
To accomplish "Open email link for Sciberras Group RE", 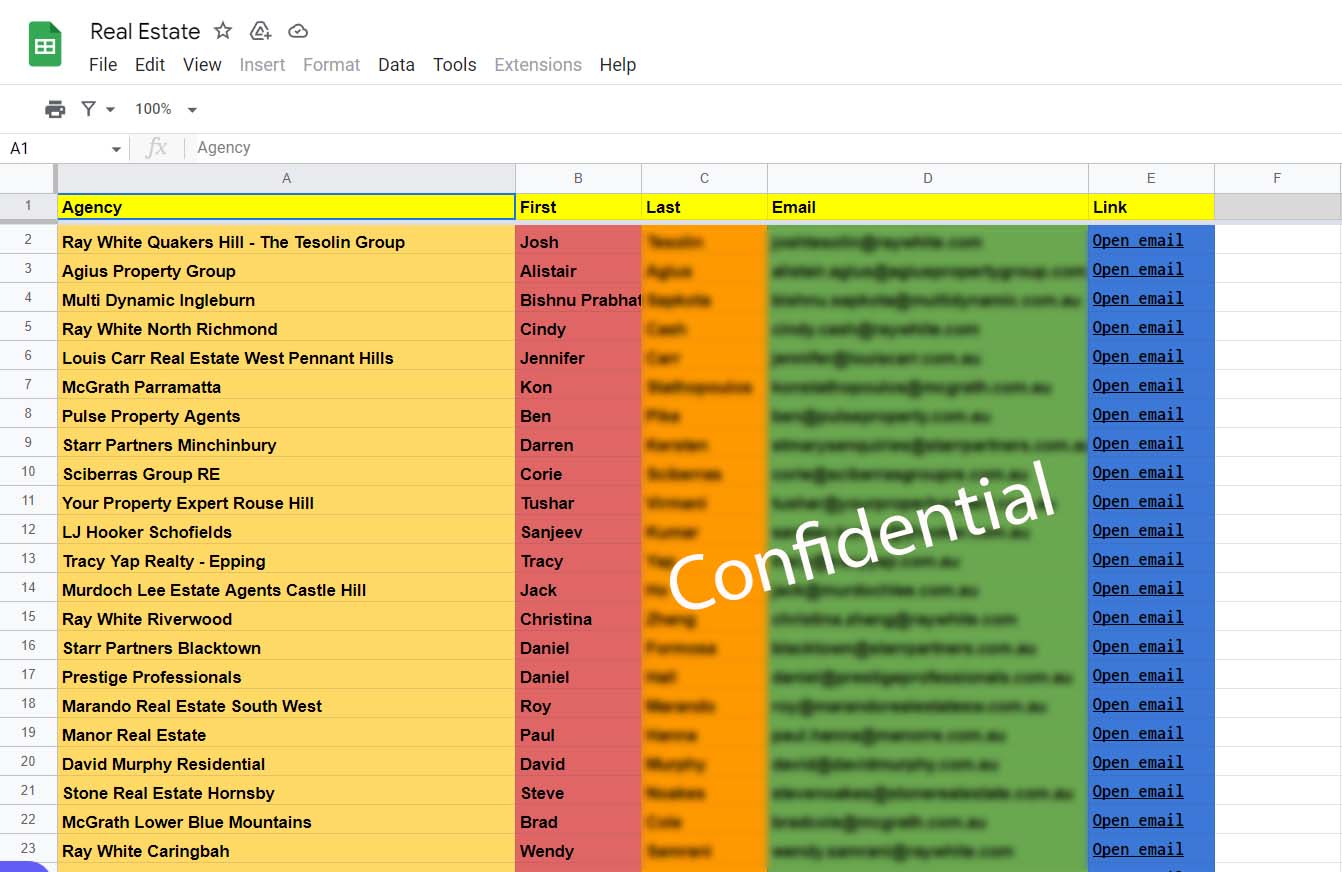I will pyautogui.click(x=1138, y=472).
